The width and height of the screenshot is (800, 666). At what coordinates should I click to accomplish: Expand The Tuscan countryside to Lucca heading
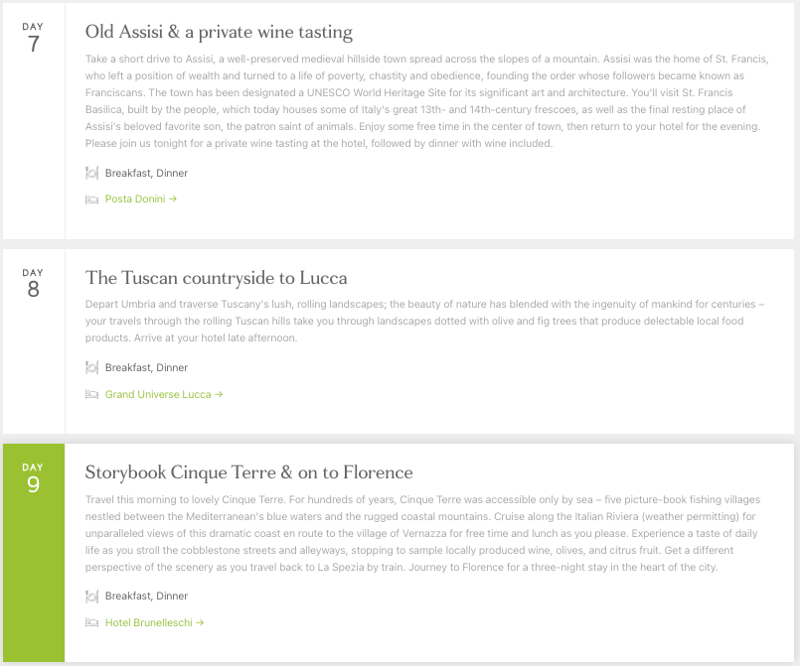click(216, 278)
